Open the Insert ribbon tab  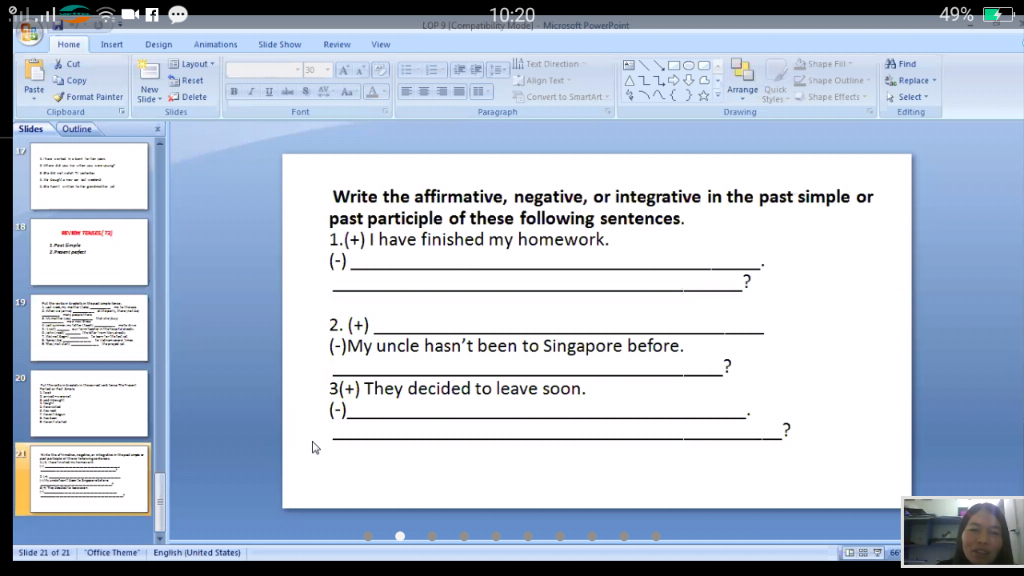[112, 44]
